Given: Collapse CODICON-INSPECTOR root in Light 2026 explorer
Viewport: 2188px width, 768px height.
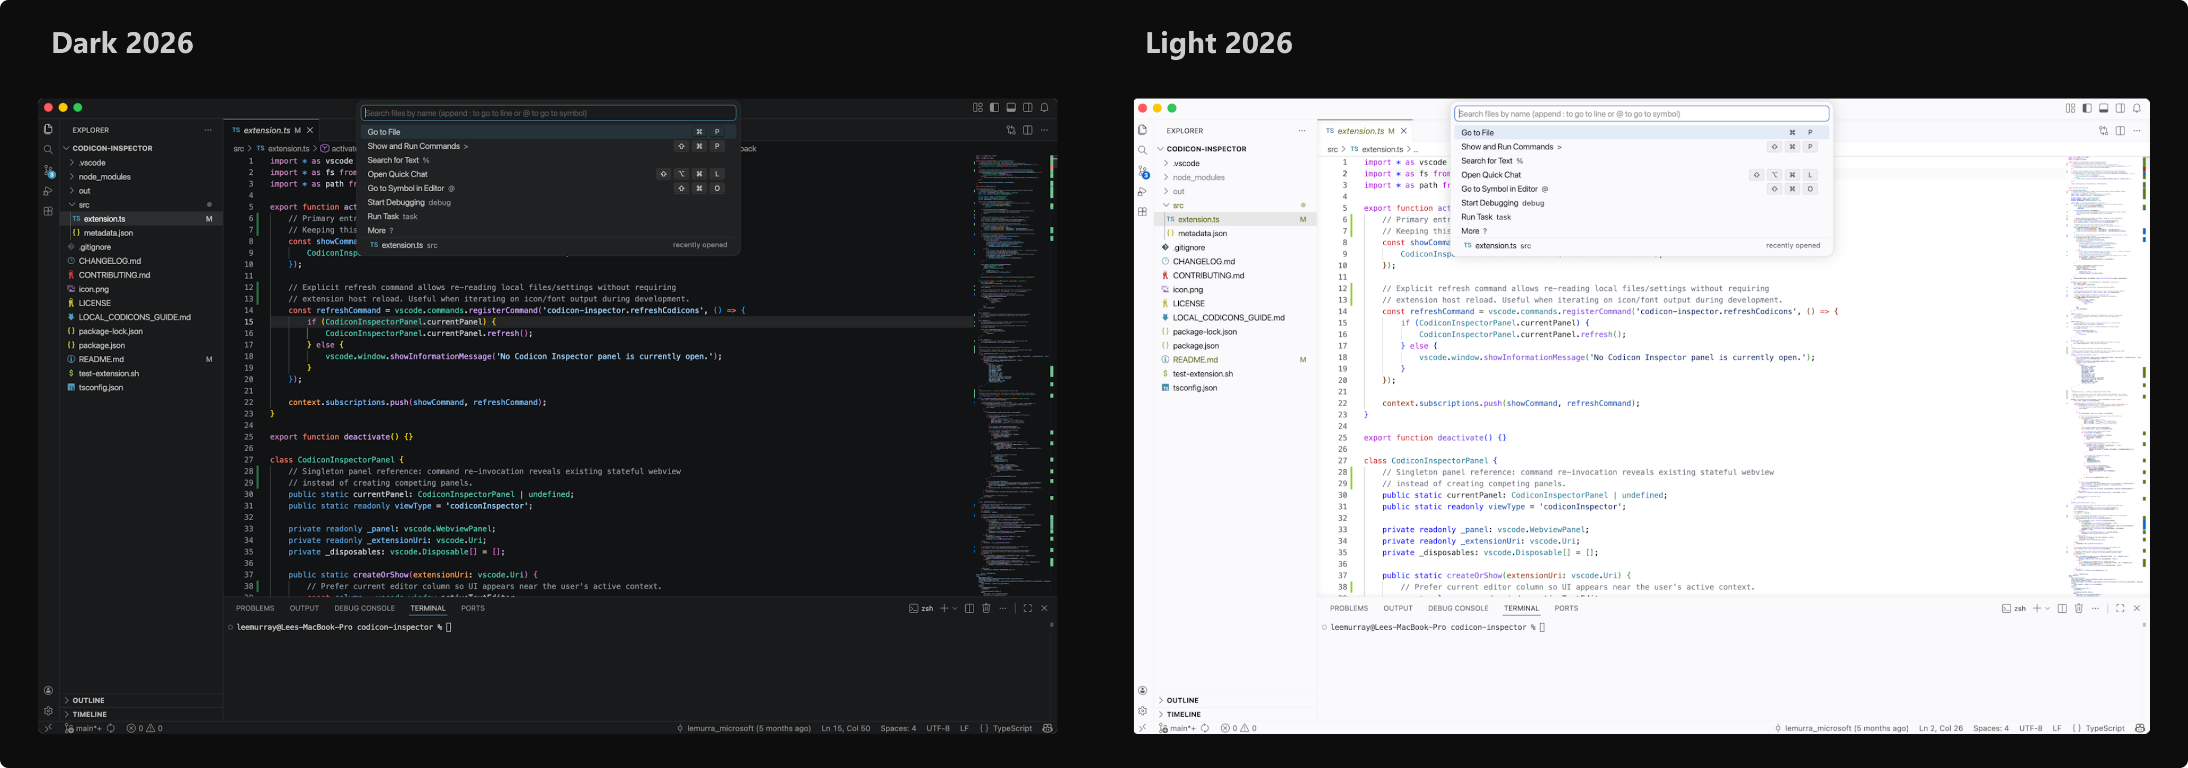Looking at the screenshot, I should tap(1235, 148).
